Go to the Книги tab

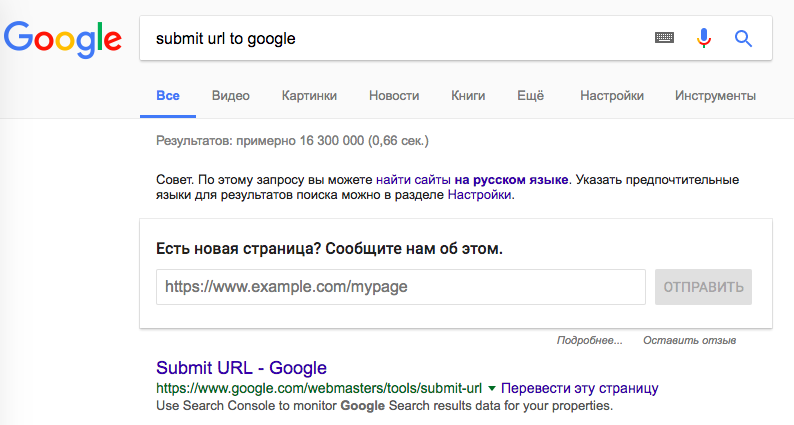coord(468,96)
